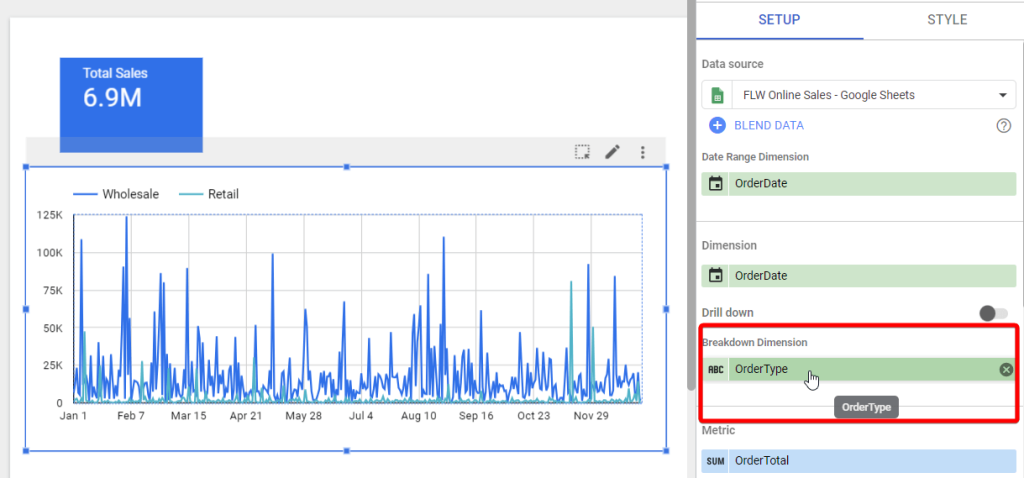Screen dimensions: 1024x478
Task: Open the help question mark icon
Action: coord(1004,126)
